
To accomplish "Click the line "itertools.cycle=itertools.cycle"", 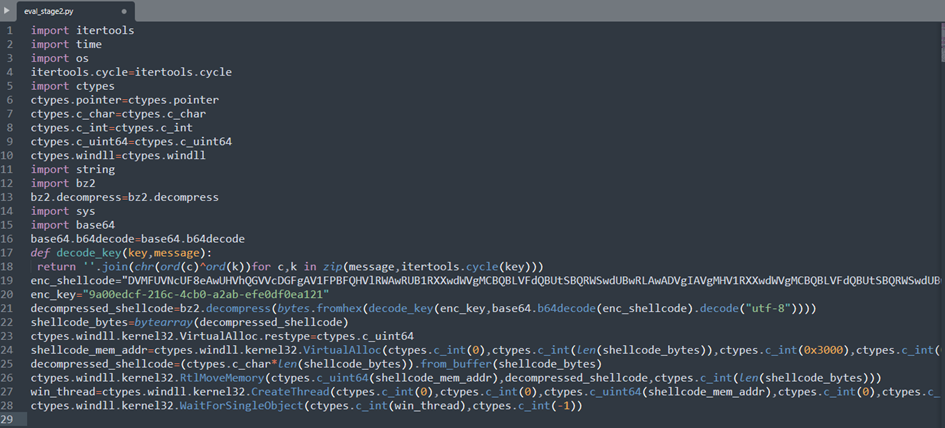I will point(131,72).
